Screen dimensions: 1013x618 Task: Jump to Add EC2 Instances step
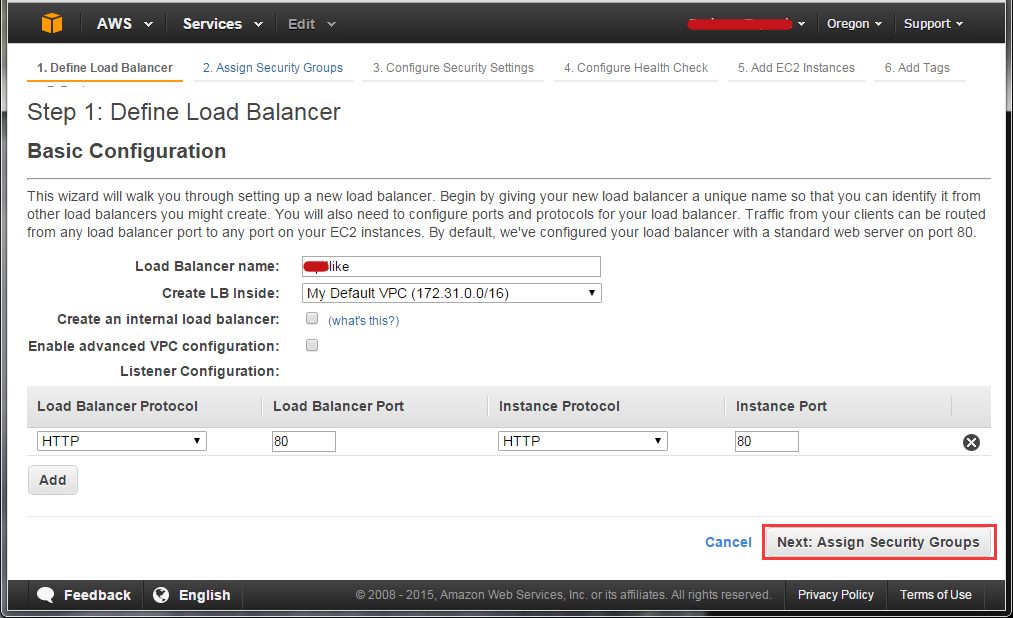click(796, 68)
